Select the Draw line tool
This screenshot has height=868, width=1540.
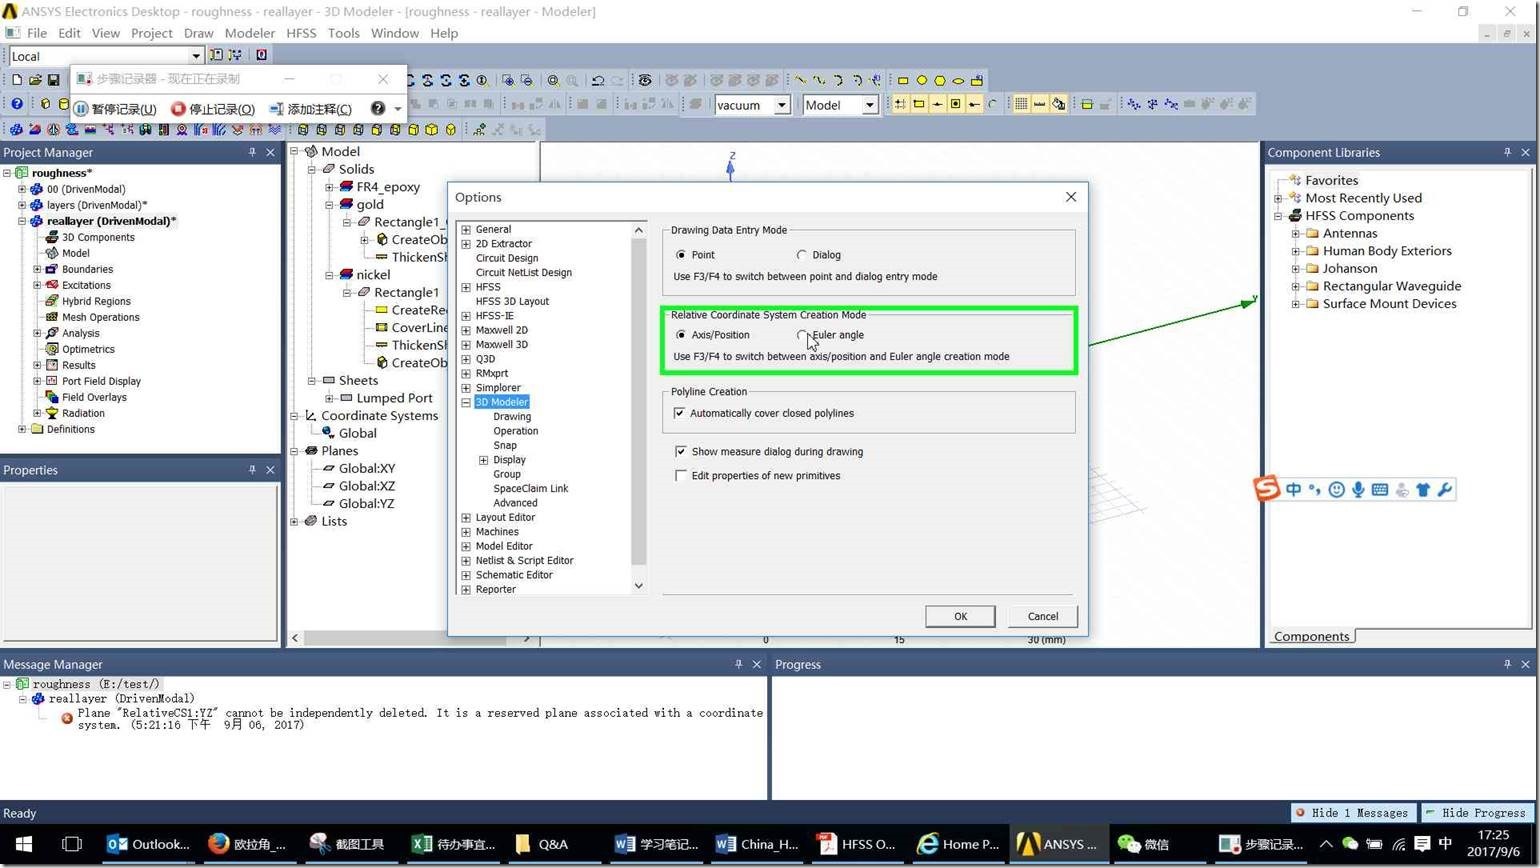coord(801,80)
